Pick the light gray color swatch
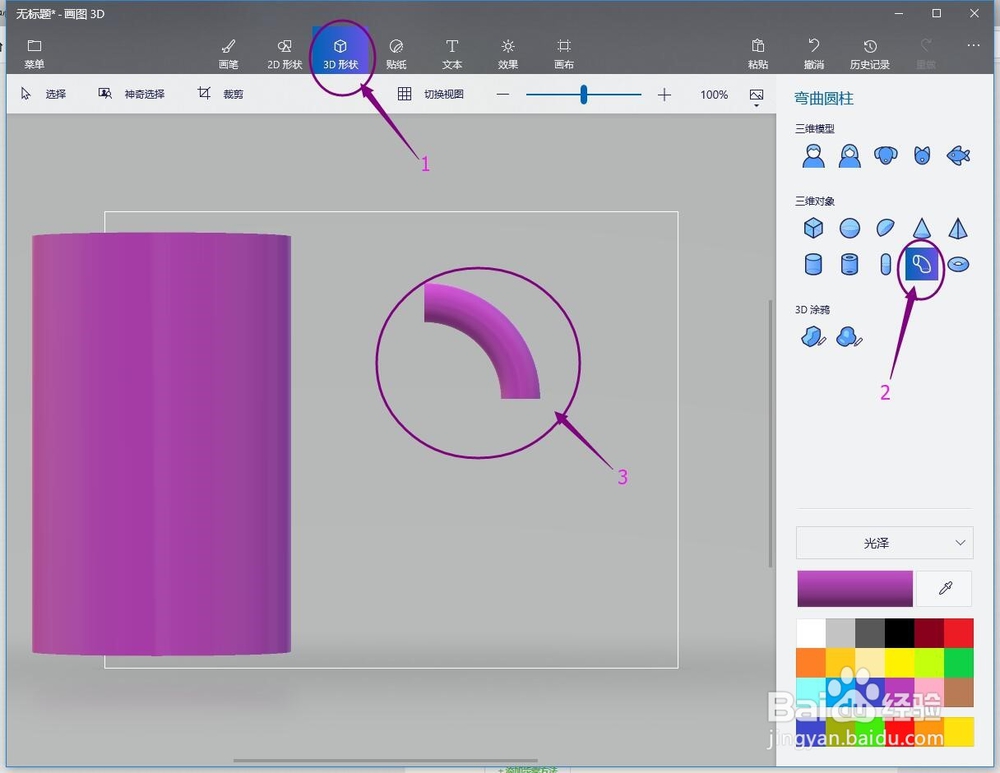The width and height of the screenshot is (1000, 773). coord(841,633)
